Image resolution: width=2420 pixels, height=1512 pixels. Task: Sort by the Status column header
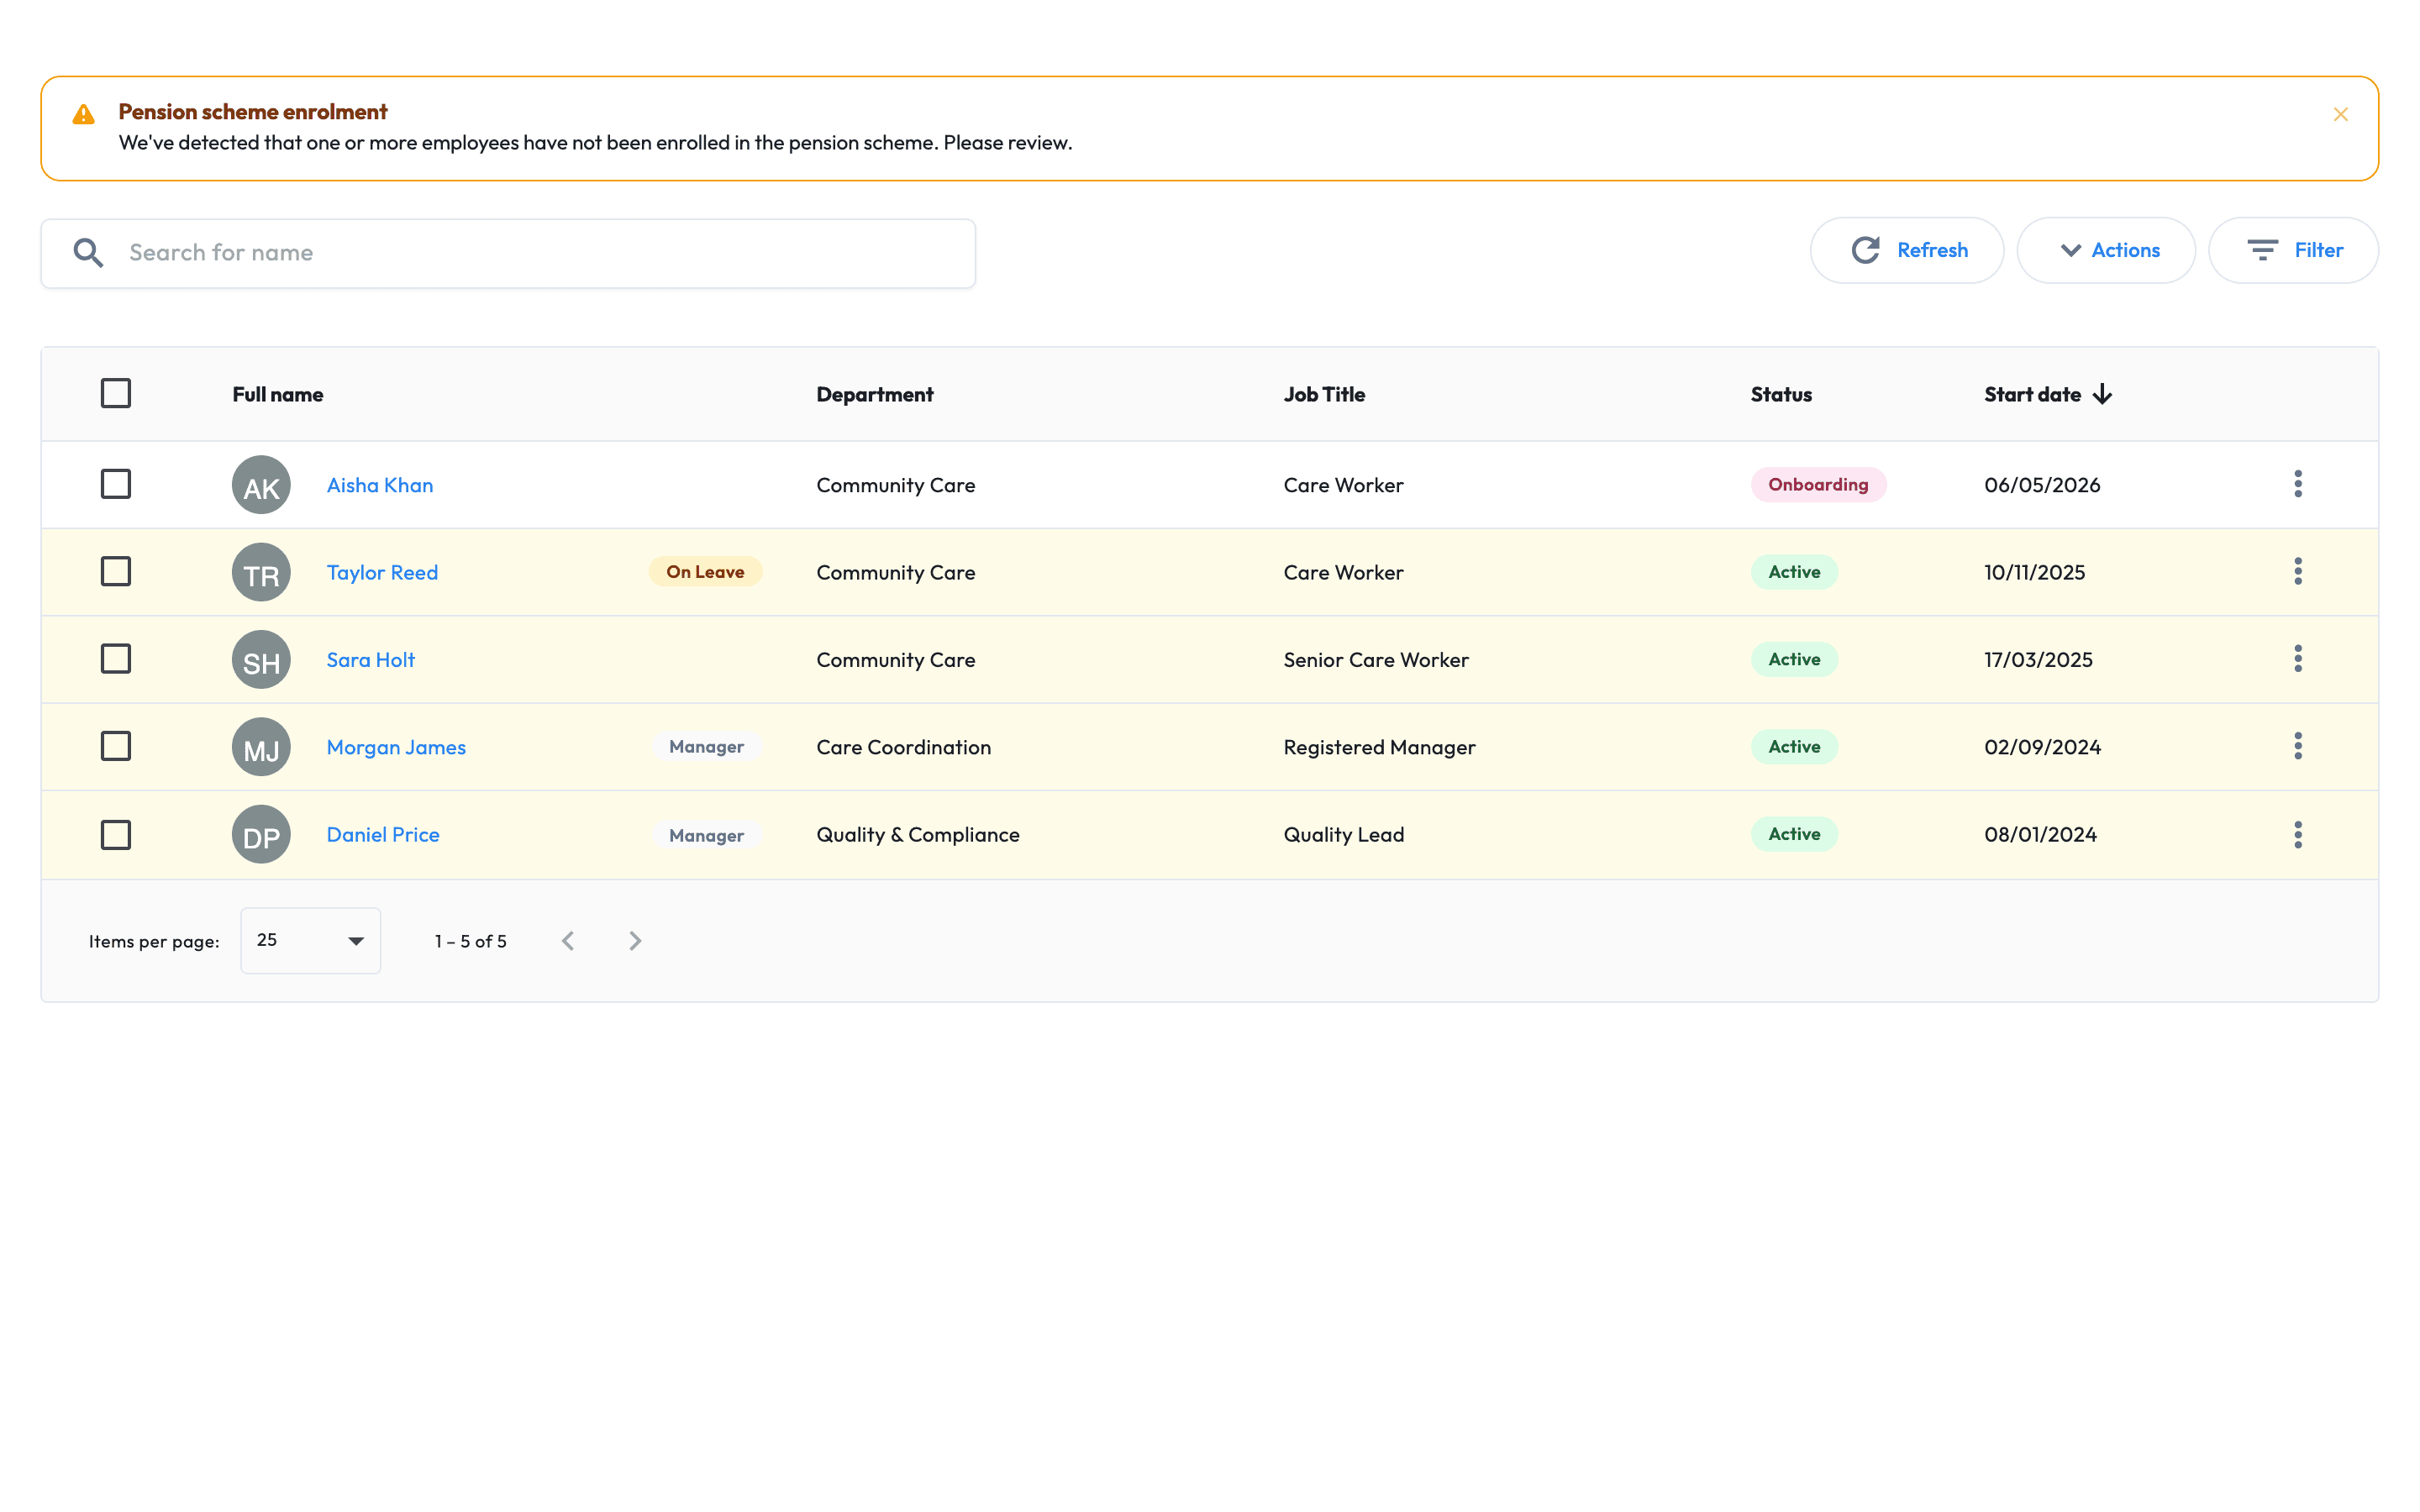(x=1781, y=394)
